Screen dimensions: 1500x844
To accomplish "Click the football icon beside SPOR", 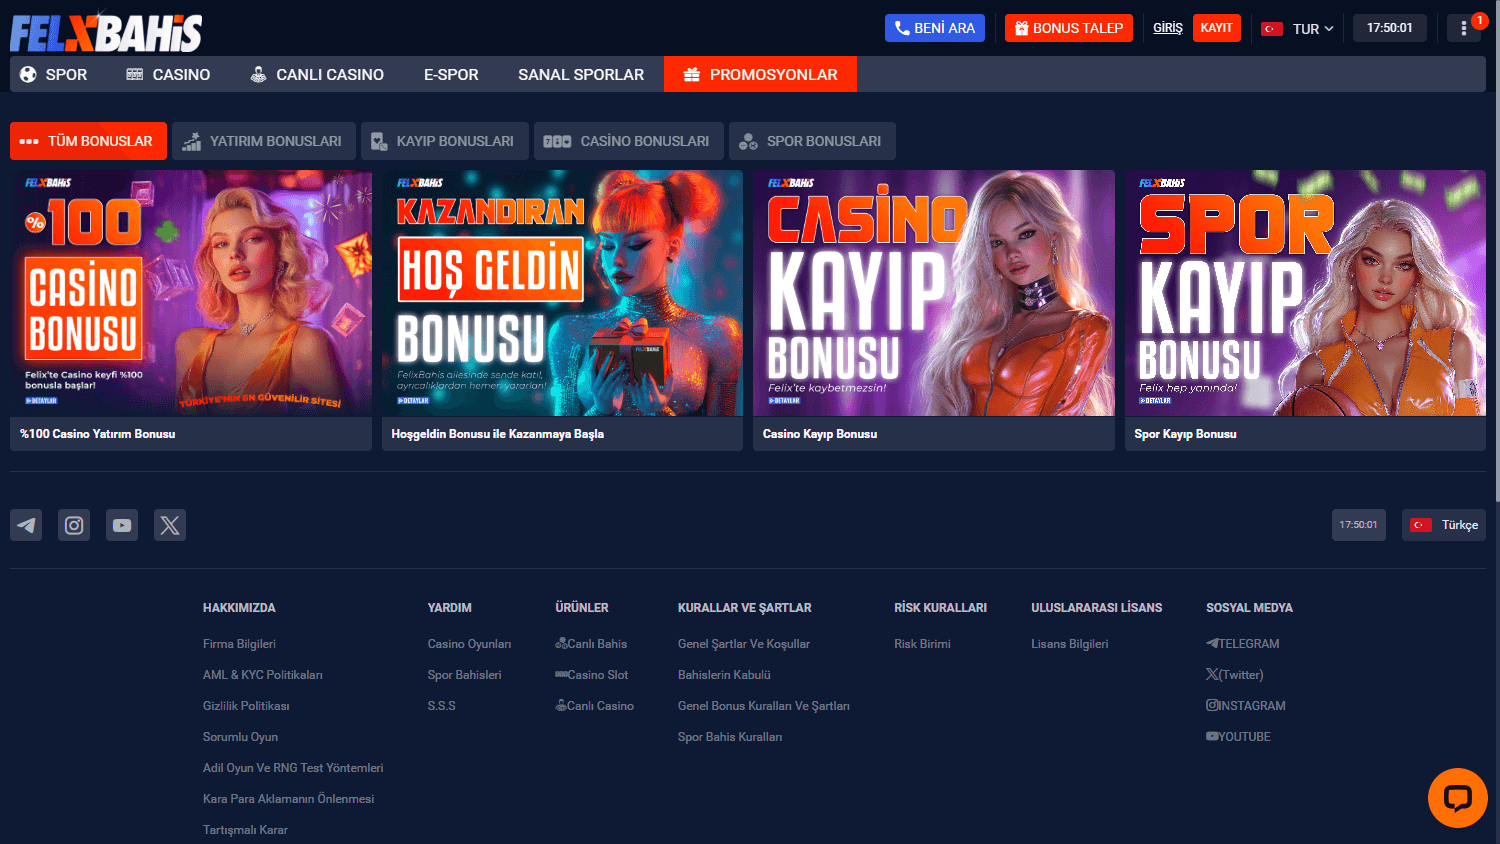I will (x=28, y=74).
